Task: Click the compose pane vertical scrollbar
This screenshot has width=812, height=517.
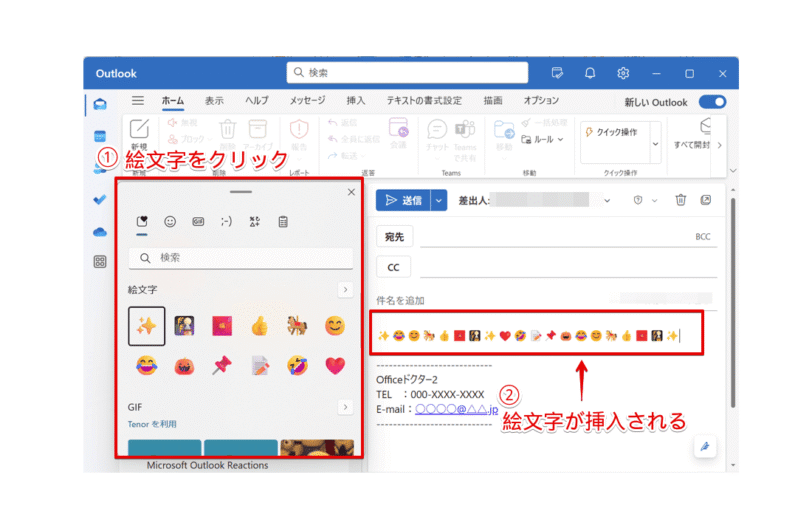Action: [x=733, y=303]
